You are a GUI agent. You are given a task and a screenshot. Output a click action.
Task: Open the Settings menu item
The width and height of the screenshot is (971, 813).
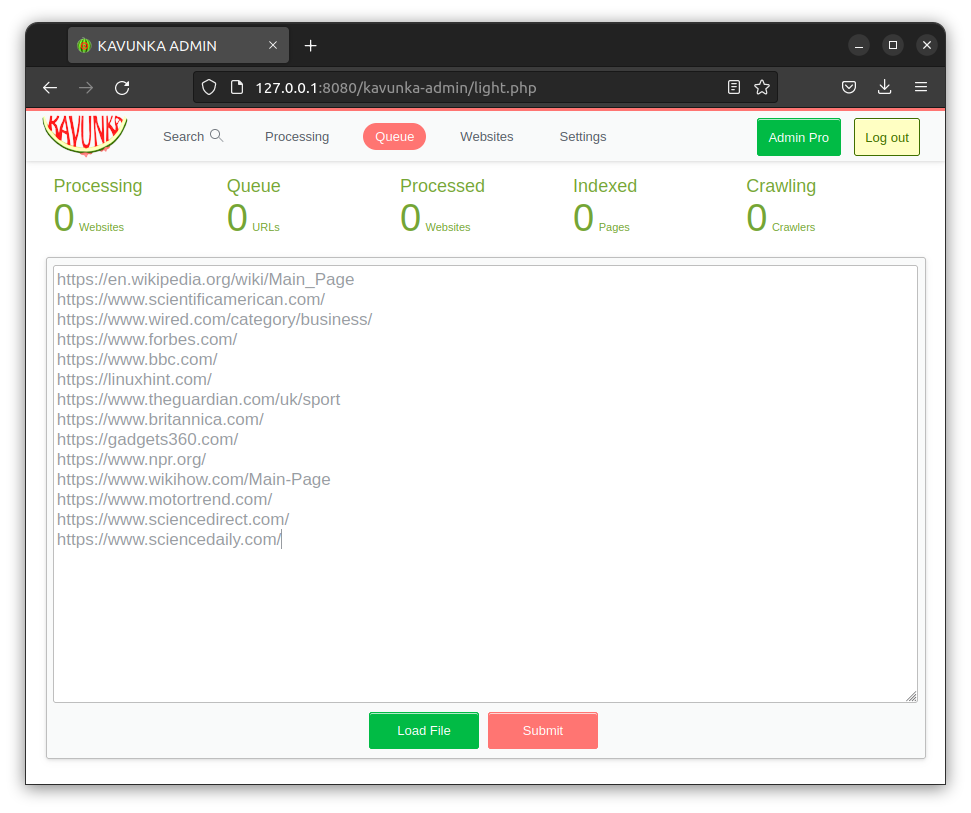click(x=583, y=137)
